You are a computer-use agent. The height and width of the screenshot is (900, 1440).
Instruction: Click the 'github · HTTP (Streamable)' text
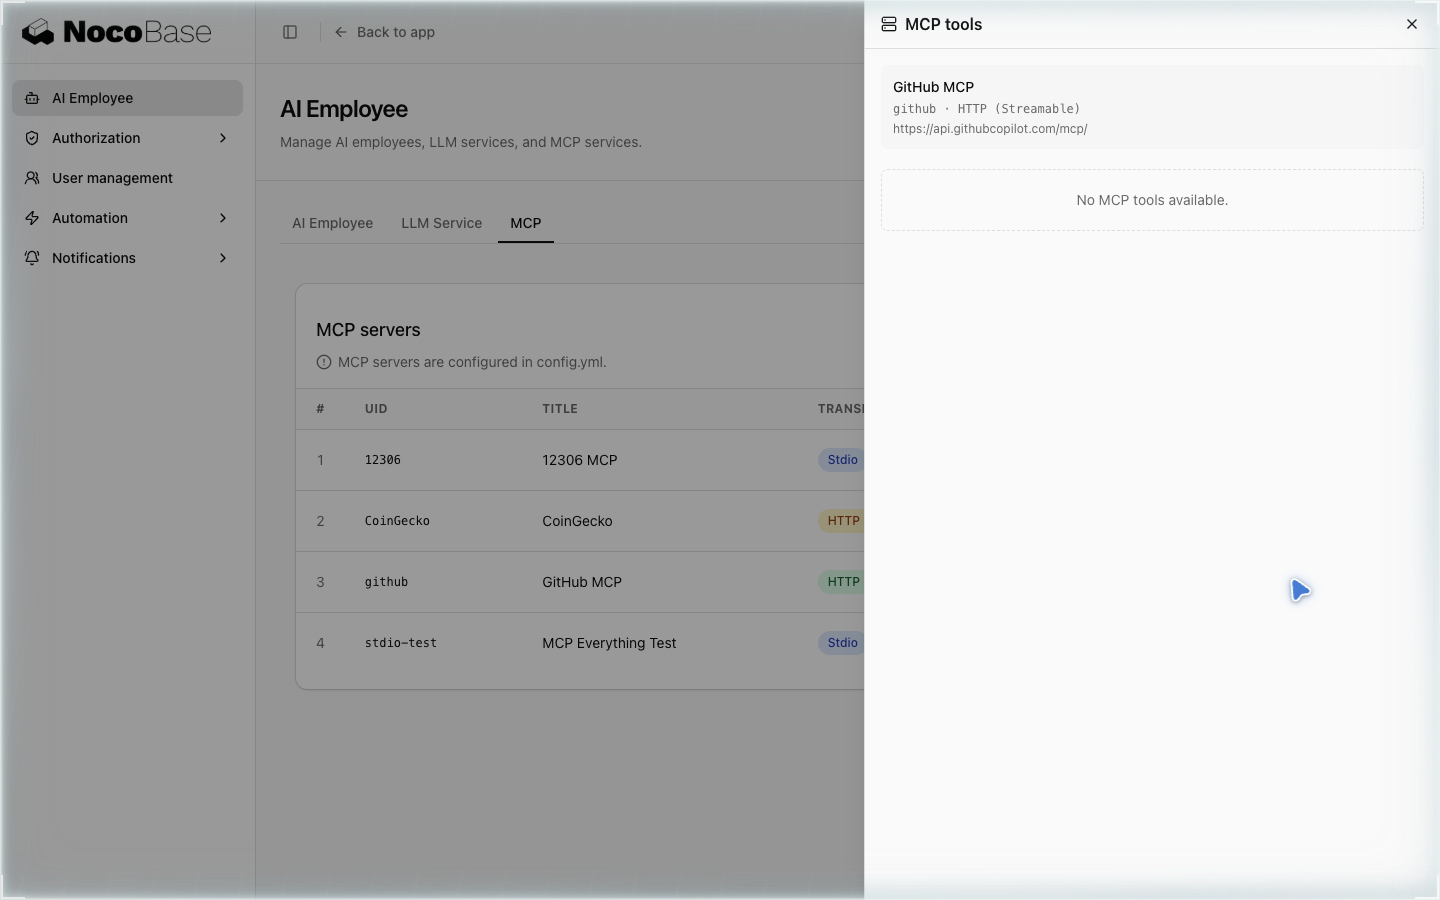987,109
